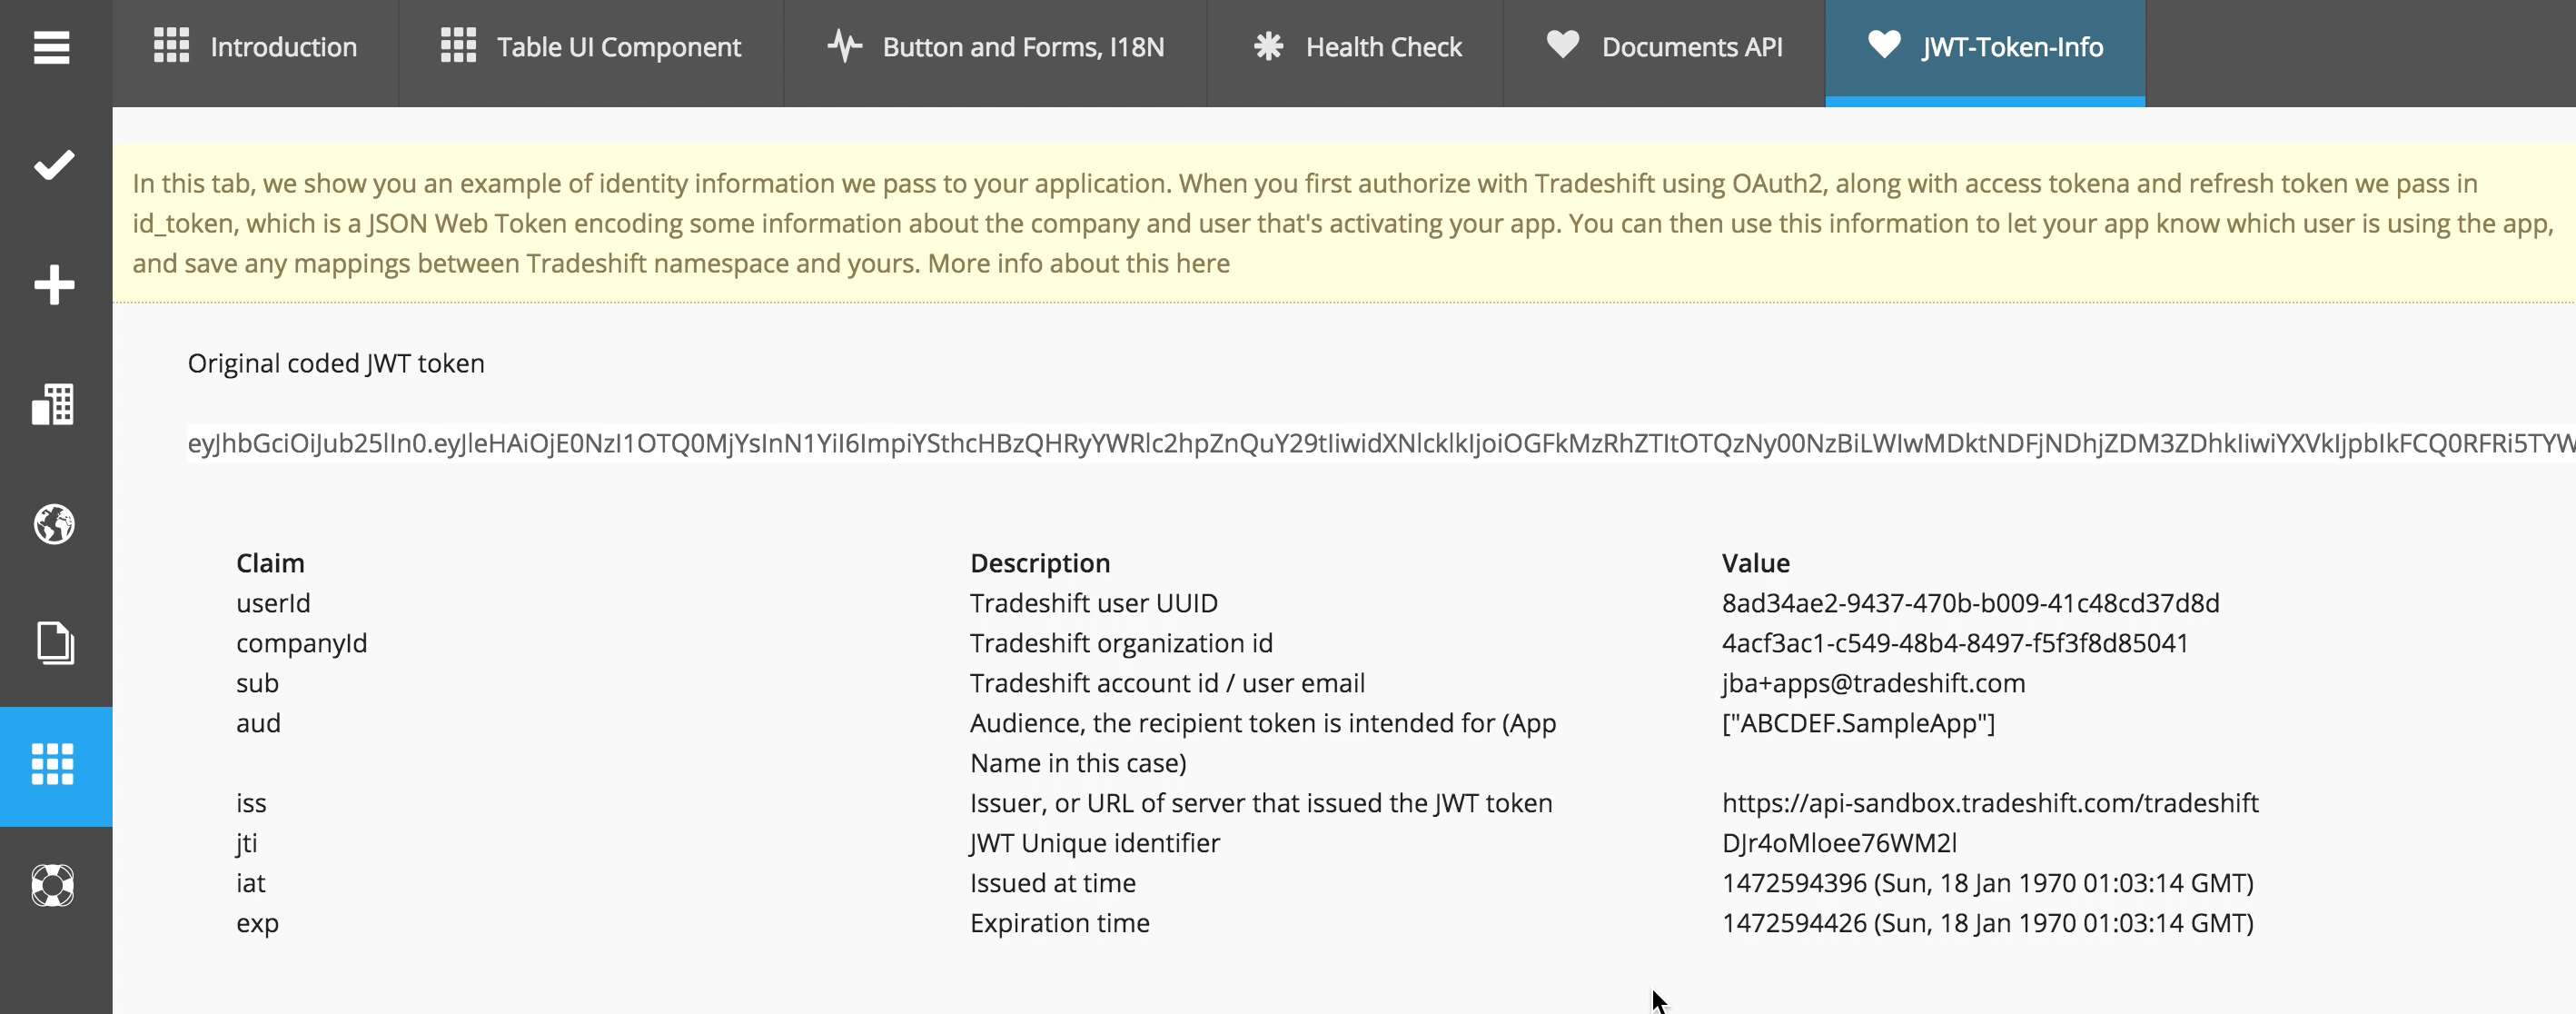Click the companyId claim cell
This screenshot has width=2576, height=1014.
point(301,643)
